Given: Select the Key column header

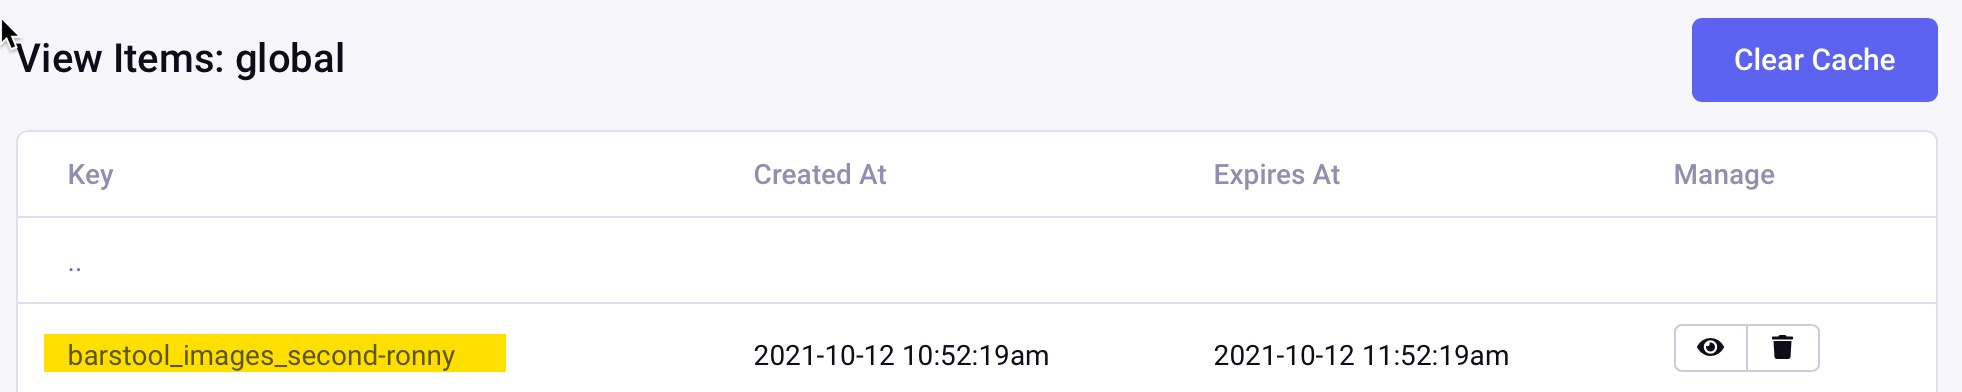Looking at the screenshot, I should pos(91,175).
